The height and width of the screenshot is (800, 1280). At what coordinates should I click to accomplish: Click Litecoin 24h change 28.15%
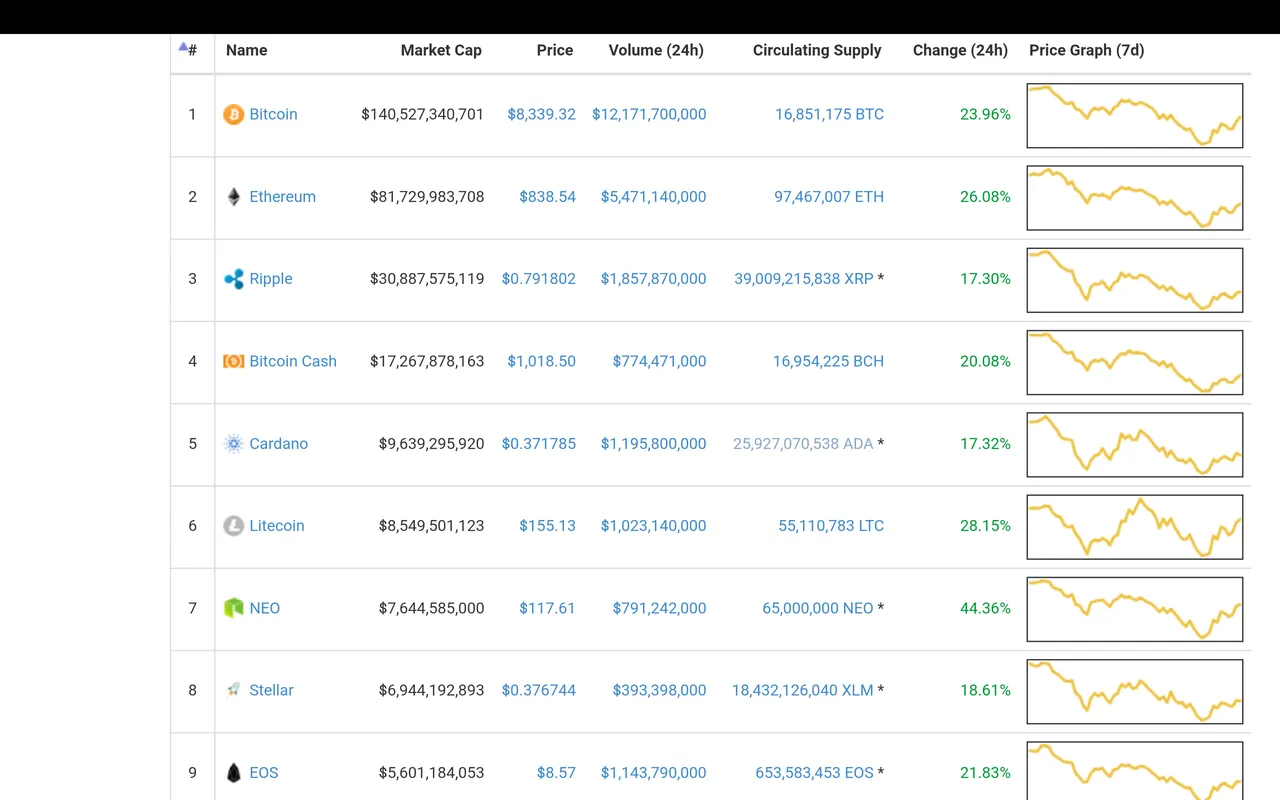[985, 526]
